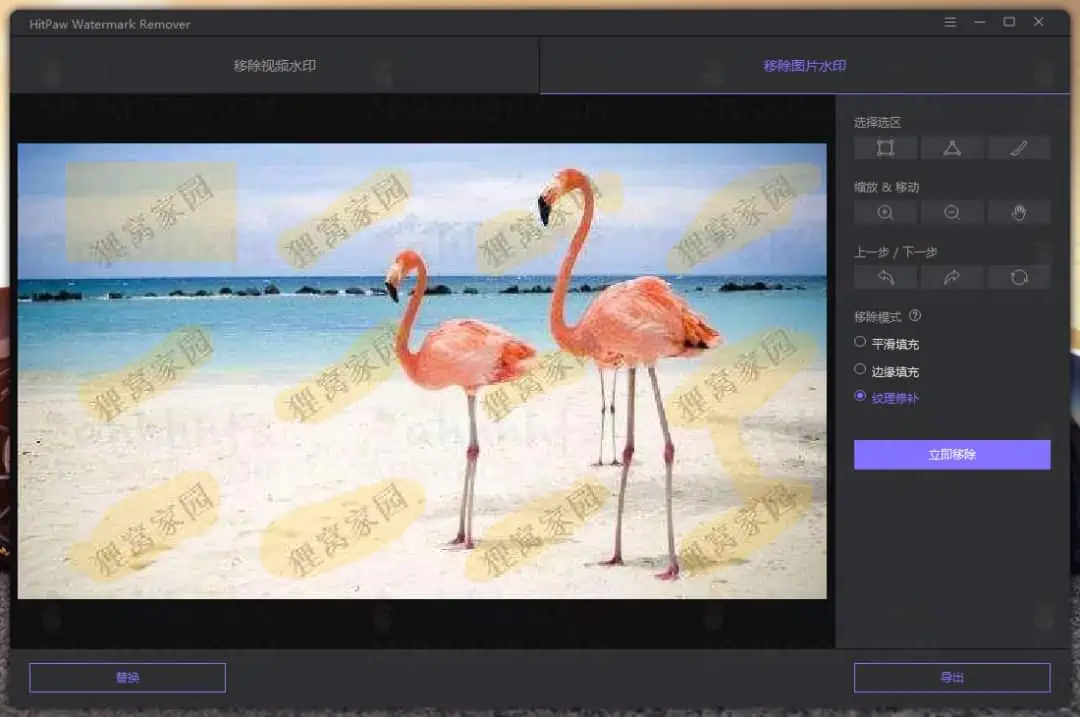Click the reset/restore circular arrow icon
Viewport: 1080px width, 717px height.
click(x=1018, y=277)
